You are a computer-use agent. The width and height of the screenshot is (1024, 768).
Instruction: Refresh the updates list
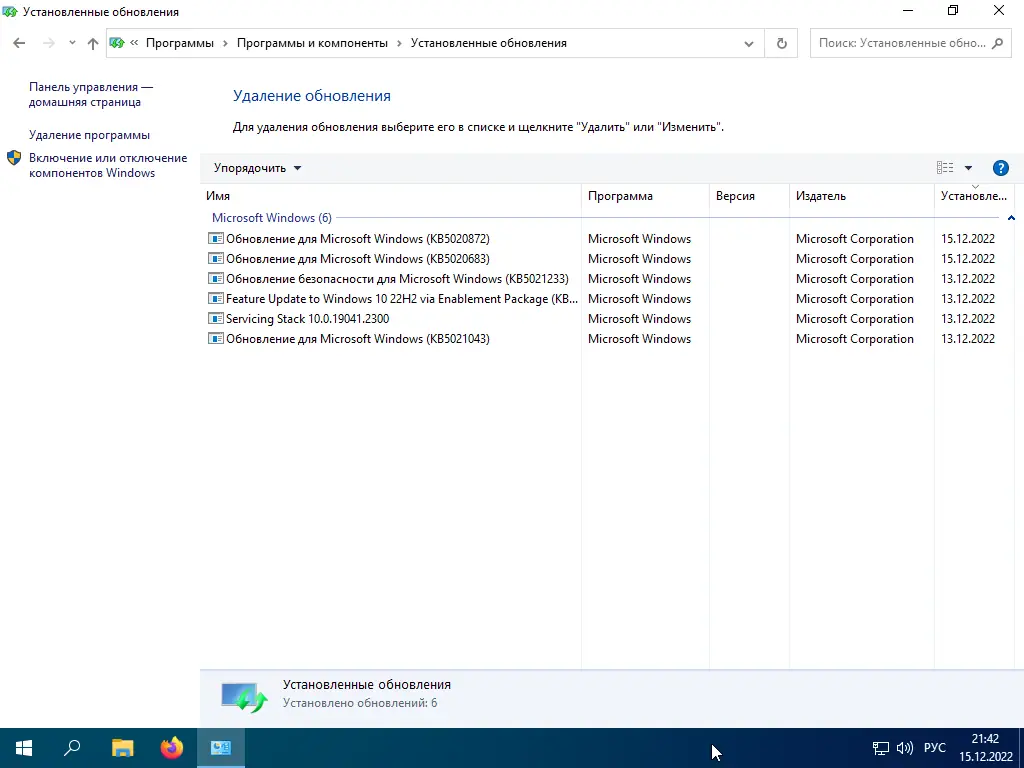coord(781,44)
